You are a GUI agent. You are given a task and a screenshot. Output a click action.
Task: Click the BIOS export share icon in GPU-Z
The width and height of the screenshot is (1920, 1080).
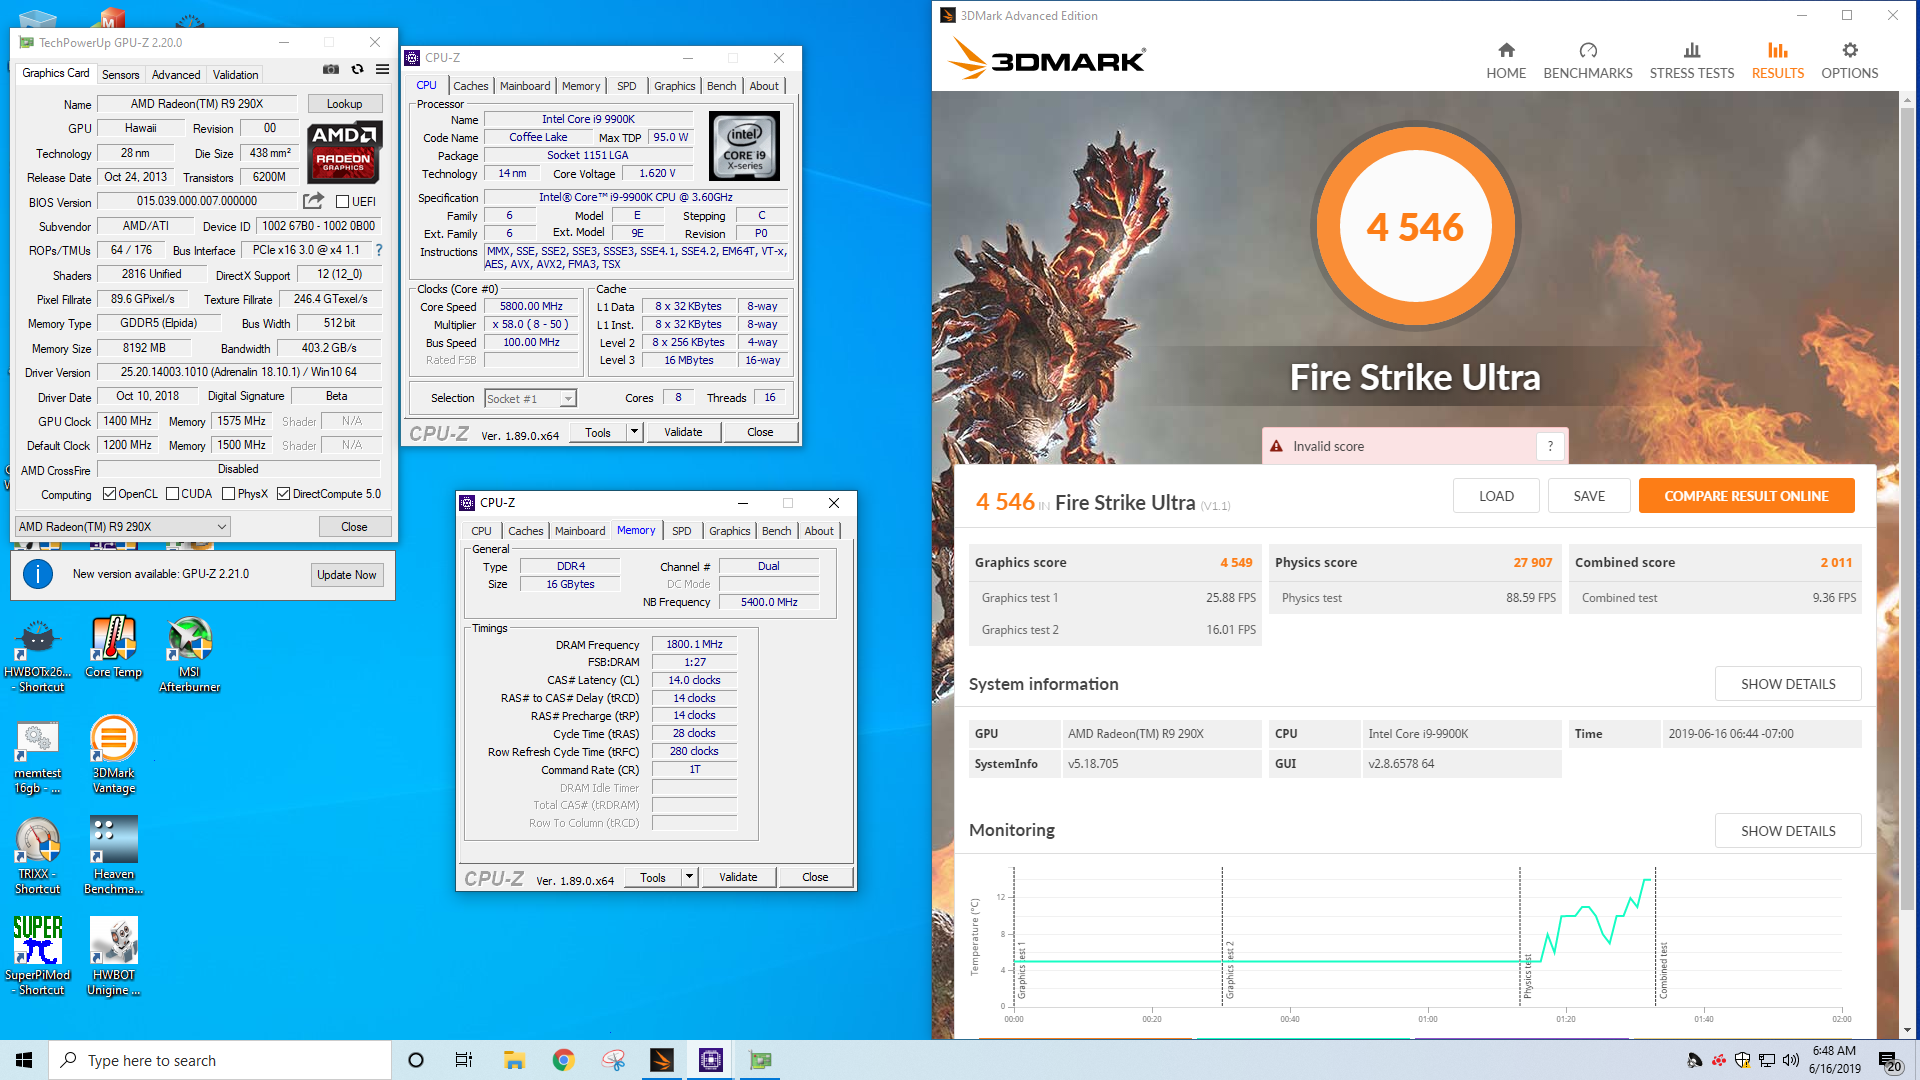313,201
